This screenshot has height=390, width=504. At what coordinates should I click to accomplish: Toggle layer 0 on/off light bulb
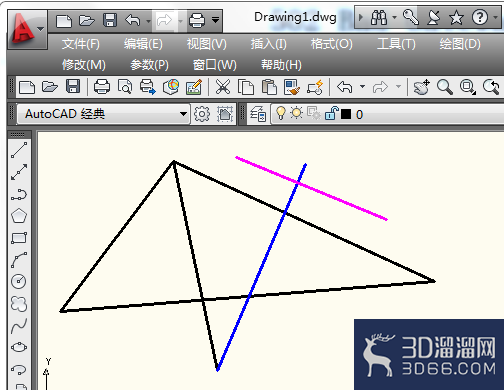coord(281,113)
